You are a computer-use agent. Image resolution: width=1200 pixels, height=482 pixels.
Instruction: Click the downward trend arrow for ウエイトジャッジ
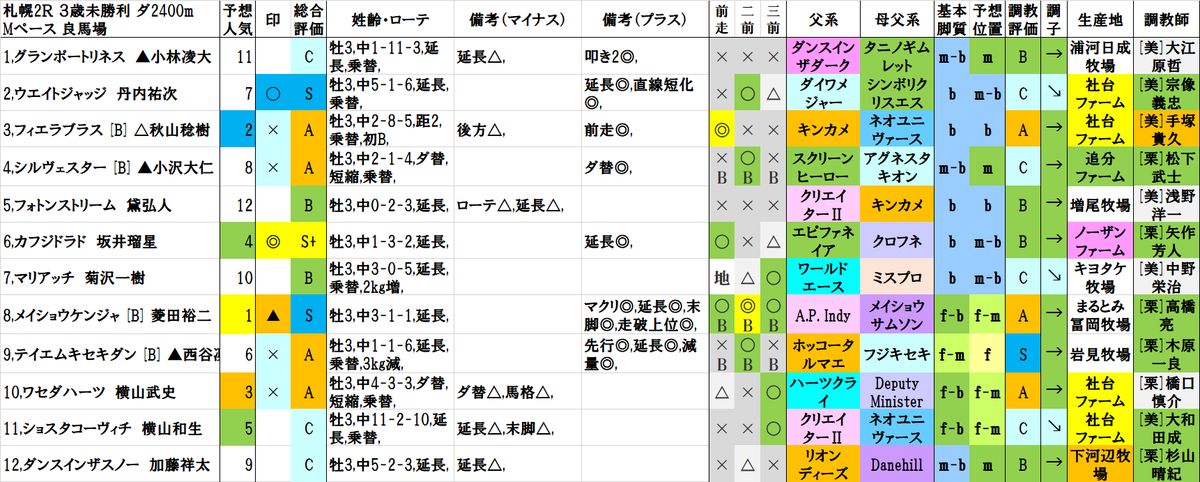tap(1056, 93)
